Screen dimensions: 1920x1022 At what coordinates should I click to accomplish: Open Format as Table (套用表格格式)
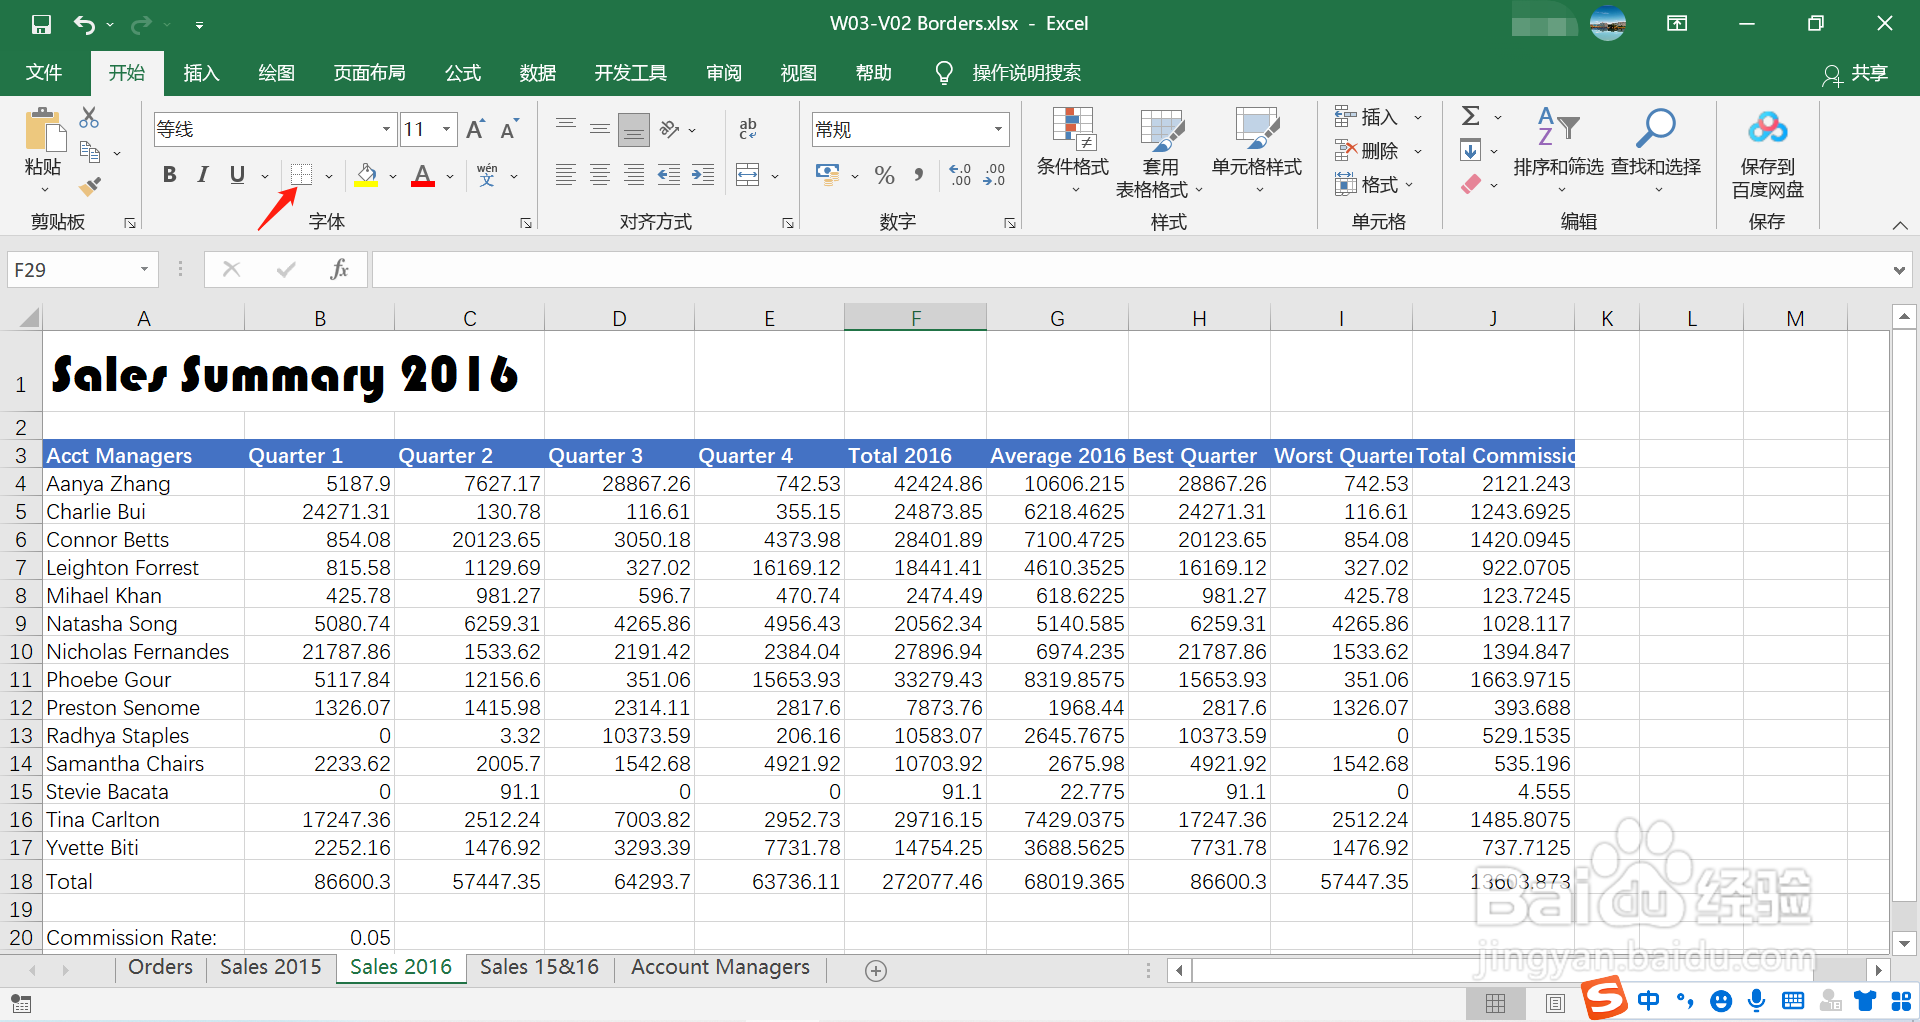click(1161, 153)
